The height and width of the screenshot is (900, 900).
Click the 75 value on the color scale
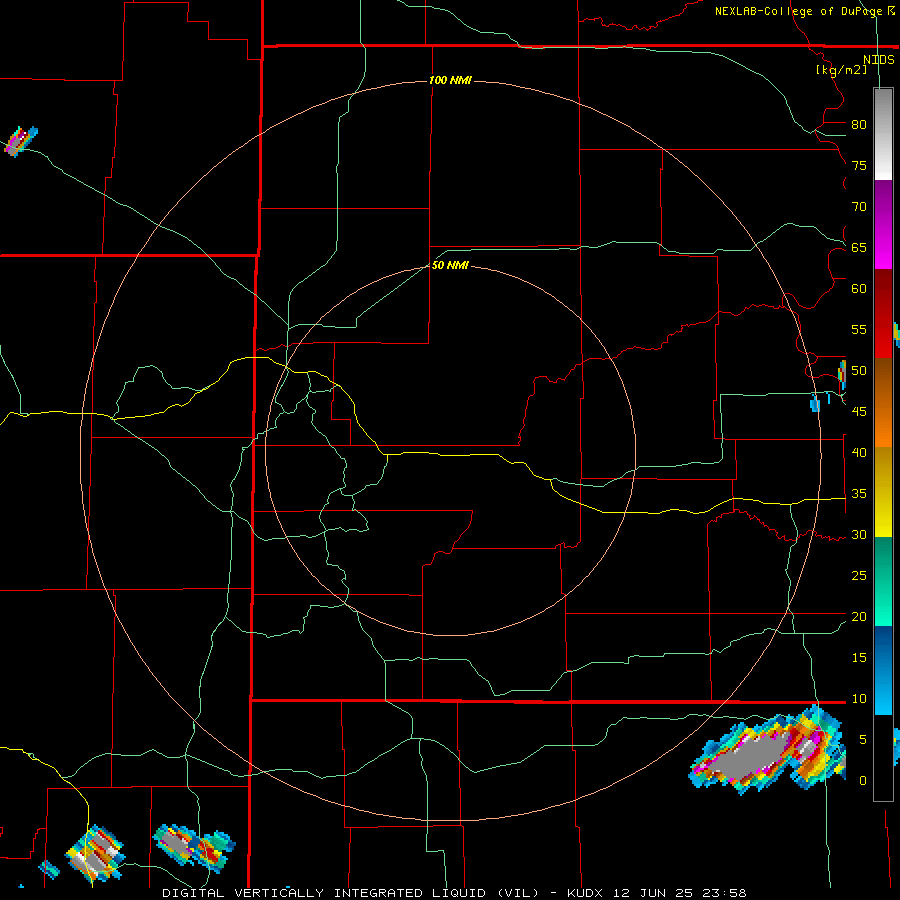pos(859,165)
